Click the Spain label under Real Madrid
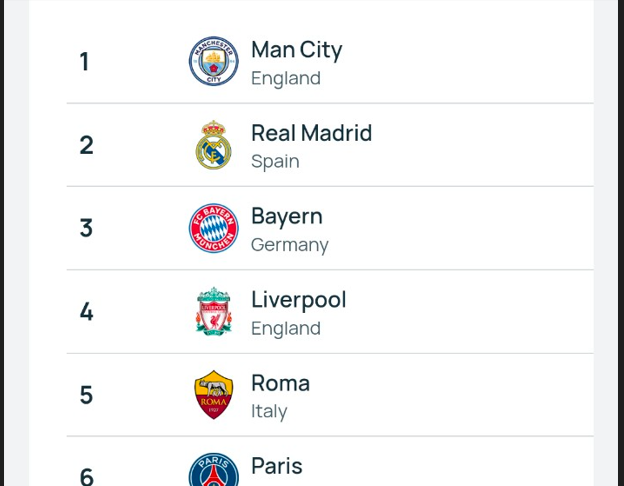624x486 pixels. 275,162
